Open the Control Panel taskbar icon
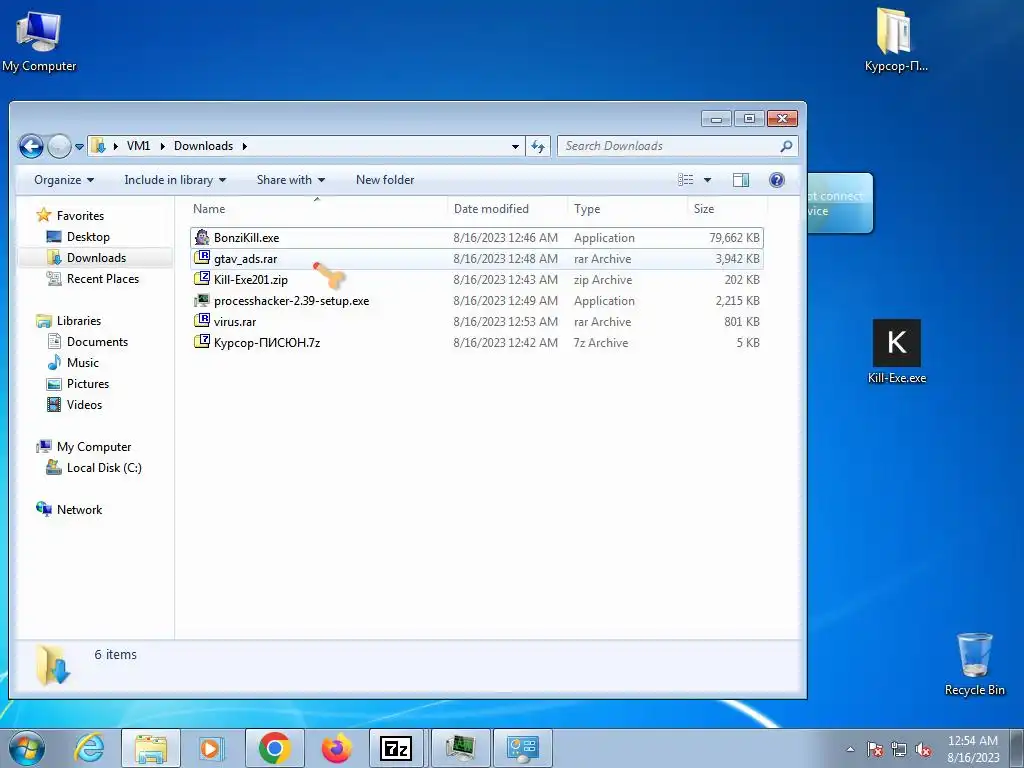The height and width of the screenshot is (768, 1024). point(522,748)
